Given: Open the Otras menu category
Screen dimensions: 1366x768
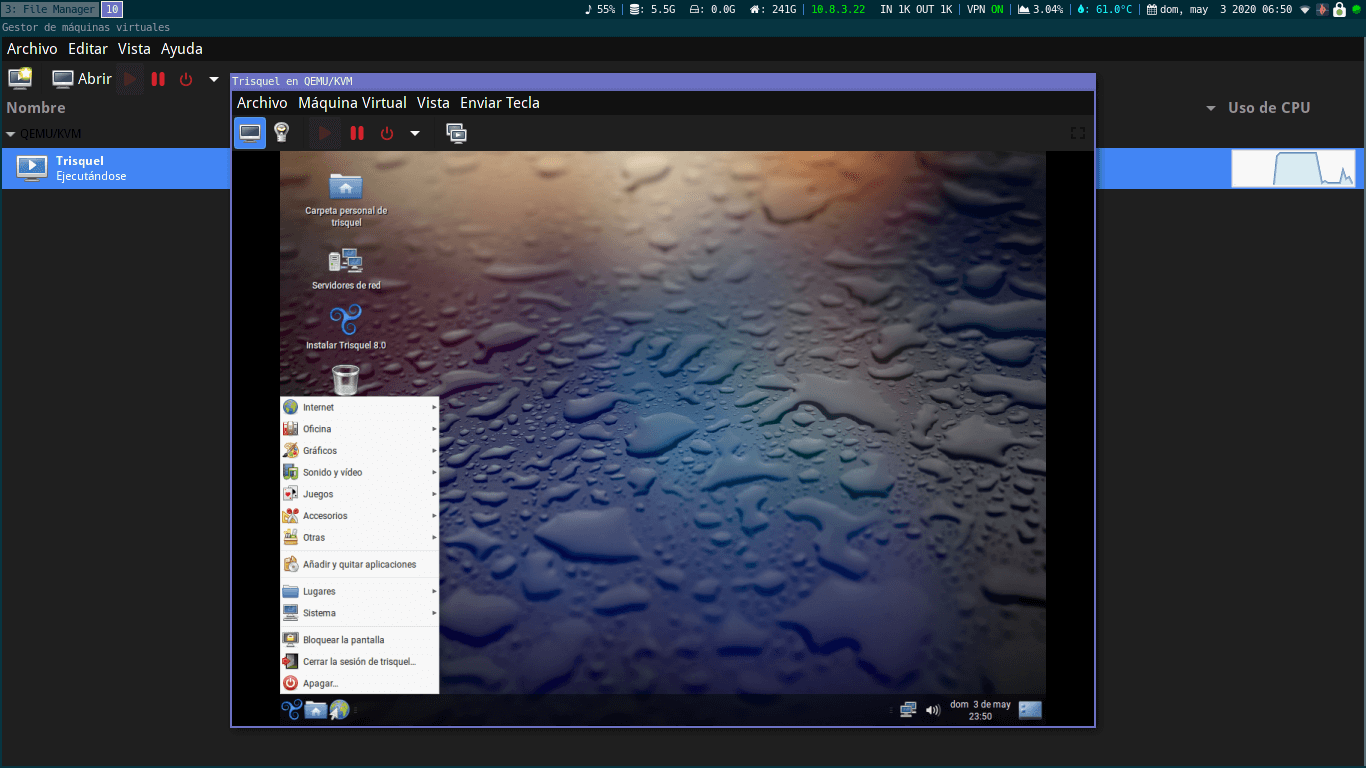Looking at the screenshot, I should (x=360, y=538).
